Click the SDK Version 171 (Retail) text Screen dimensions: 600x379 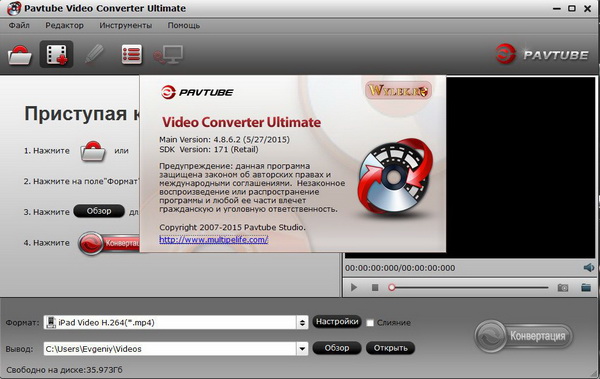click(x=209, y=149)
